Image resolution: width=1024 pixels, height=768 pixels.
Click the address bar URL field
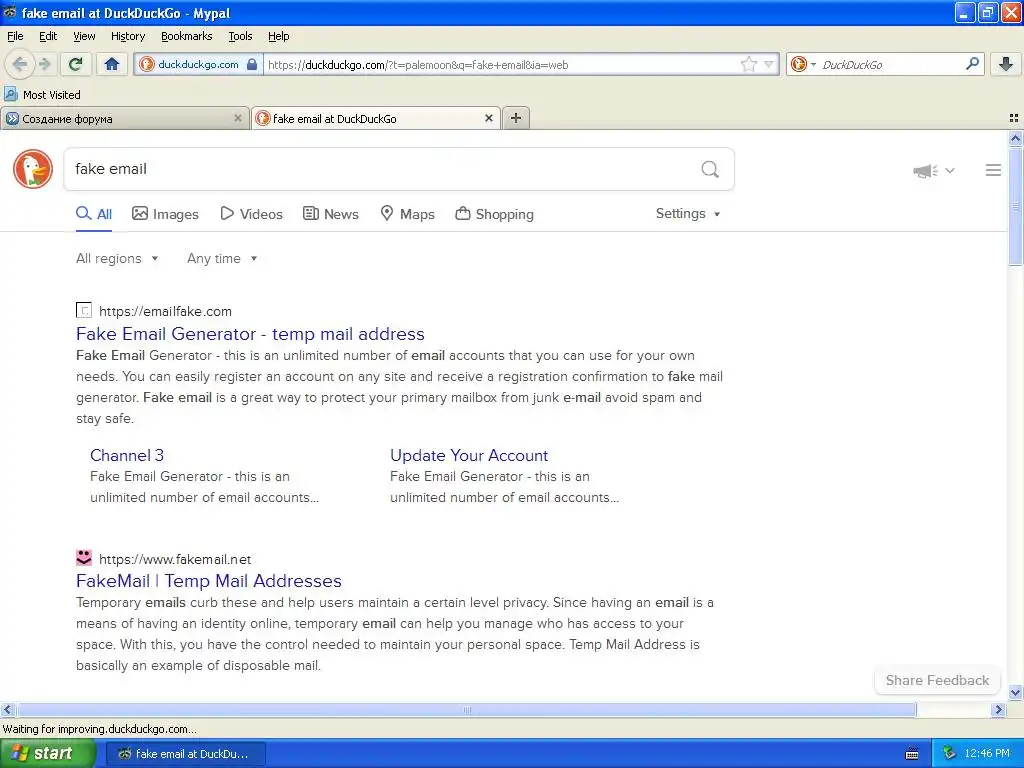coord(502,65)
